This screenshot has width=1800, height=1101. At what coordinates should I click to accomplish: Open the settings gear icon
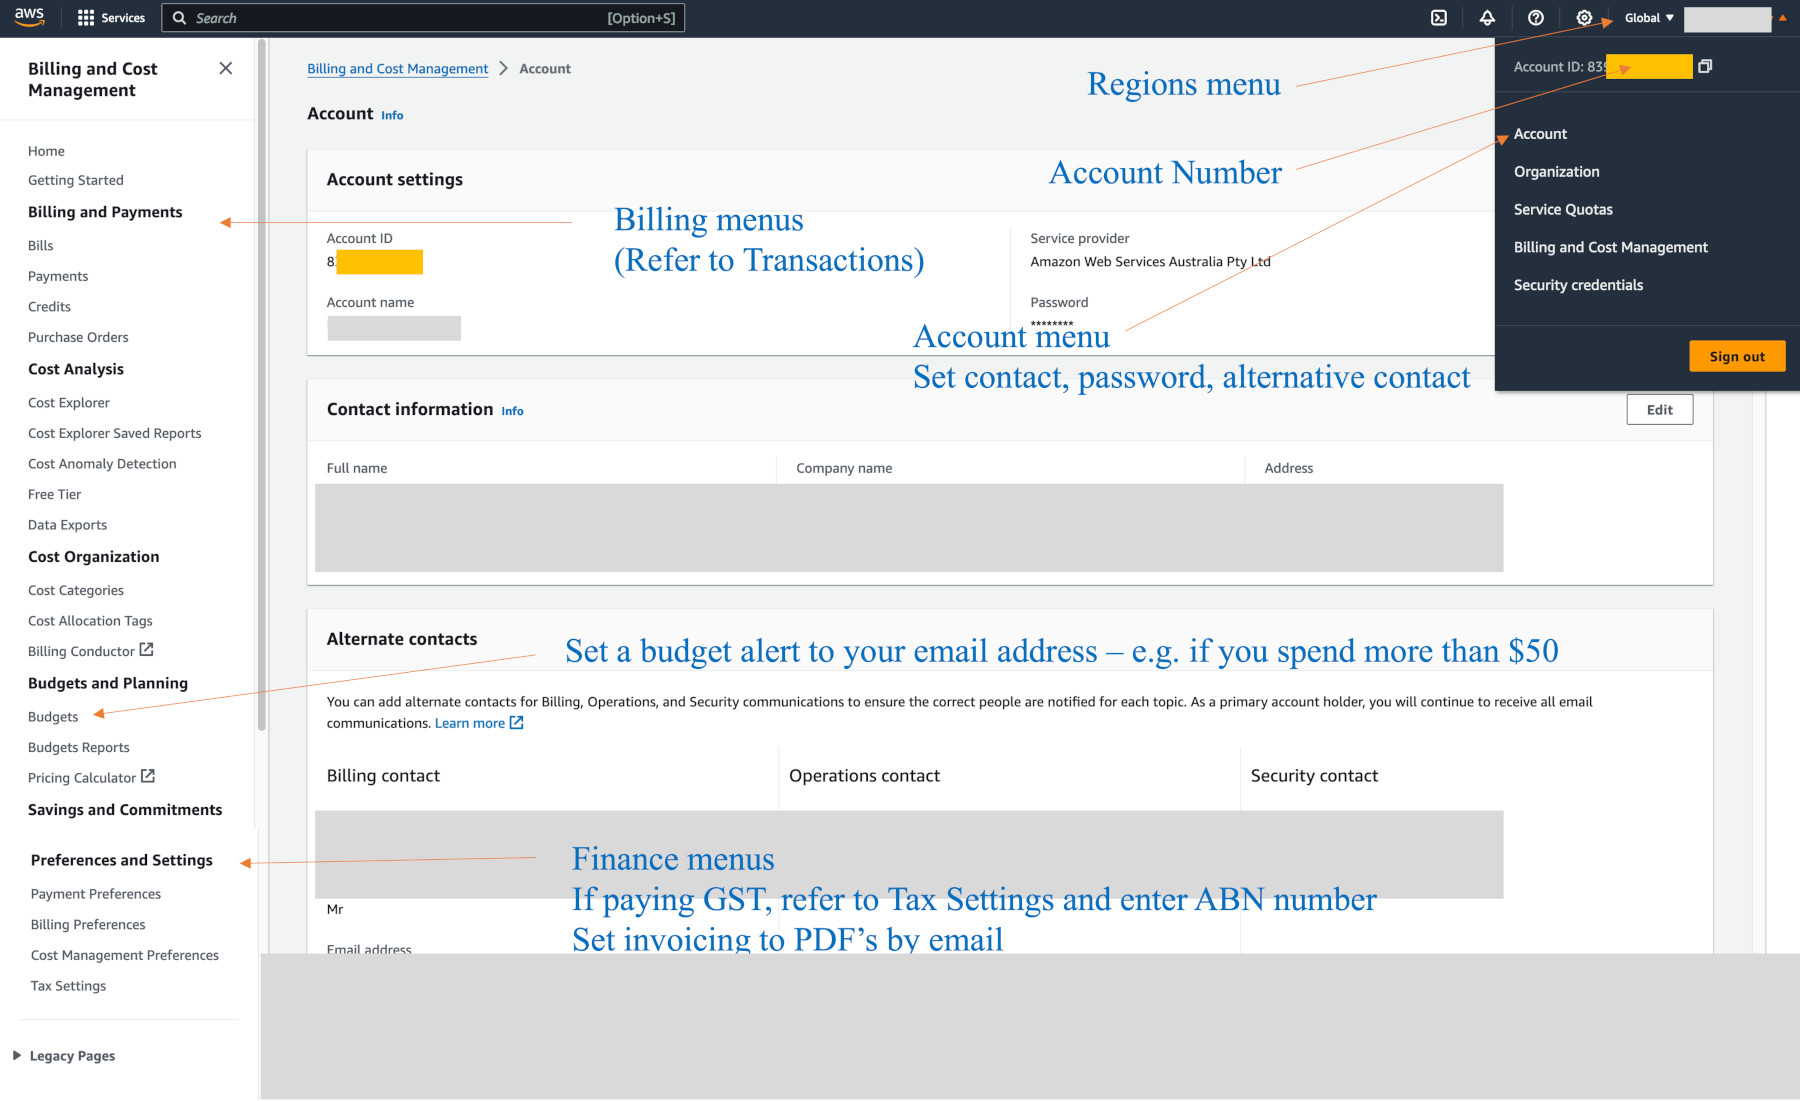pyautogui.click(x=1584, y=18)
